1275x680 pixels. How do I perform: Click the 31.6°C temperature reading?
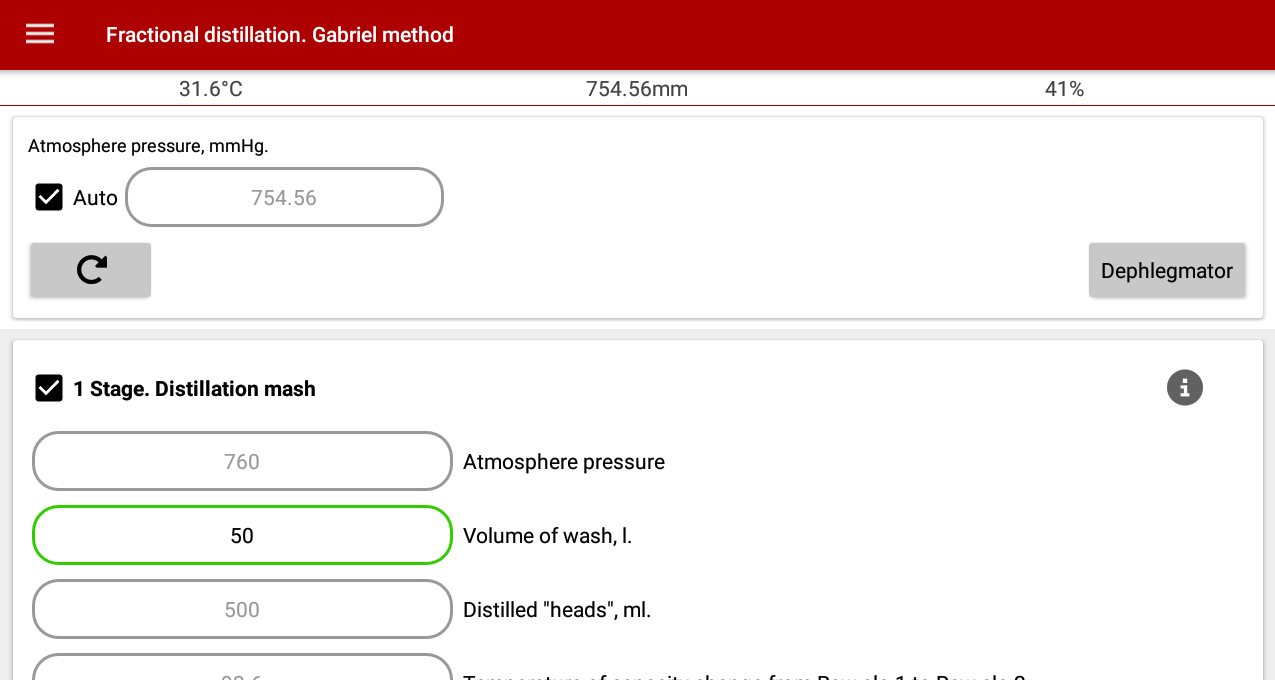tap(211, 89)
